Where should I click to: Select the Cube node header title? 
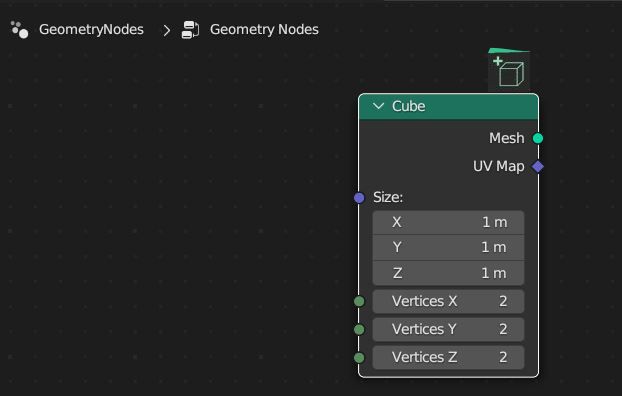[x=409, y=106]
